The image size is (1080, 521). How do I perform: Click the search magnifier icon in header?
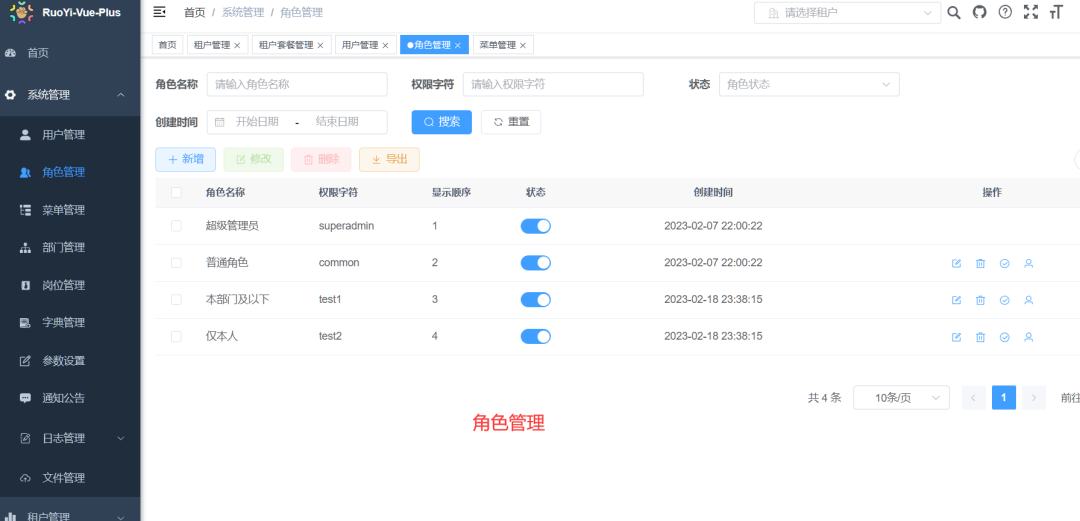pos(954,12)
